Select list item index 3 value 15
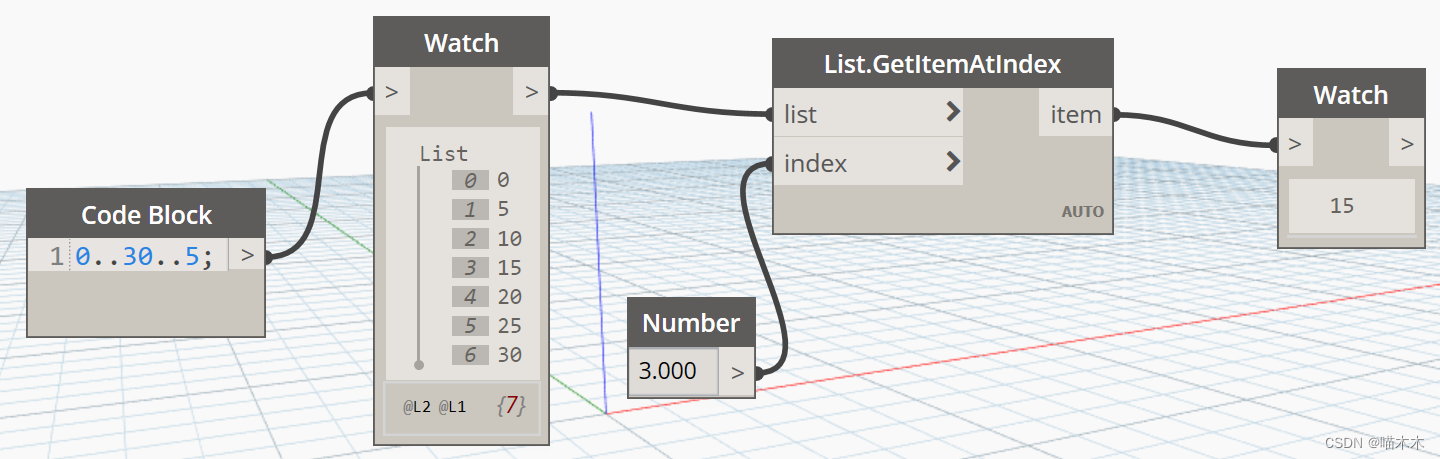The height and width of the screenshot is (459, 1440). coord(486,267)
